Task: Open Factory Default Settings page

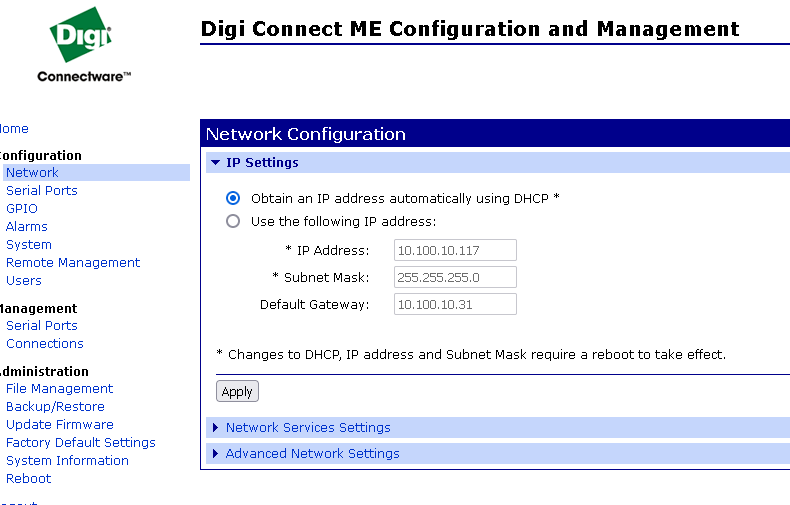Action: tap(80, 442)
